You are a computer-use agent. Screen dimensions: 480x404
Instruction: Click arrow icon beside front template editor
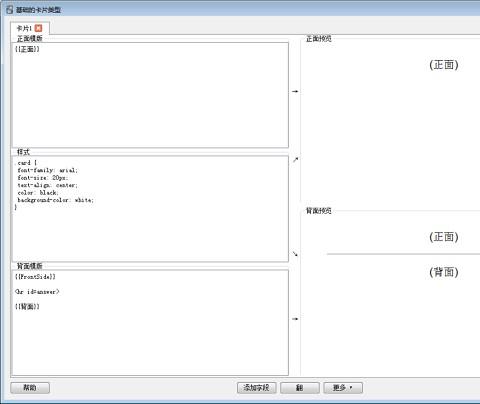tap(295, 91)
